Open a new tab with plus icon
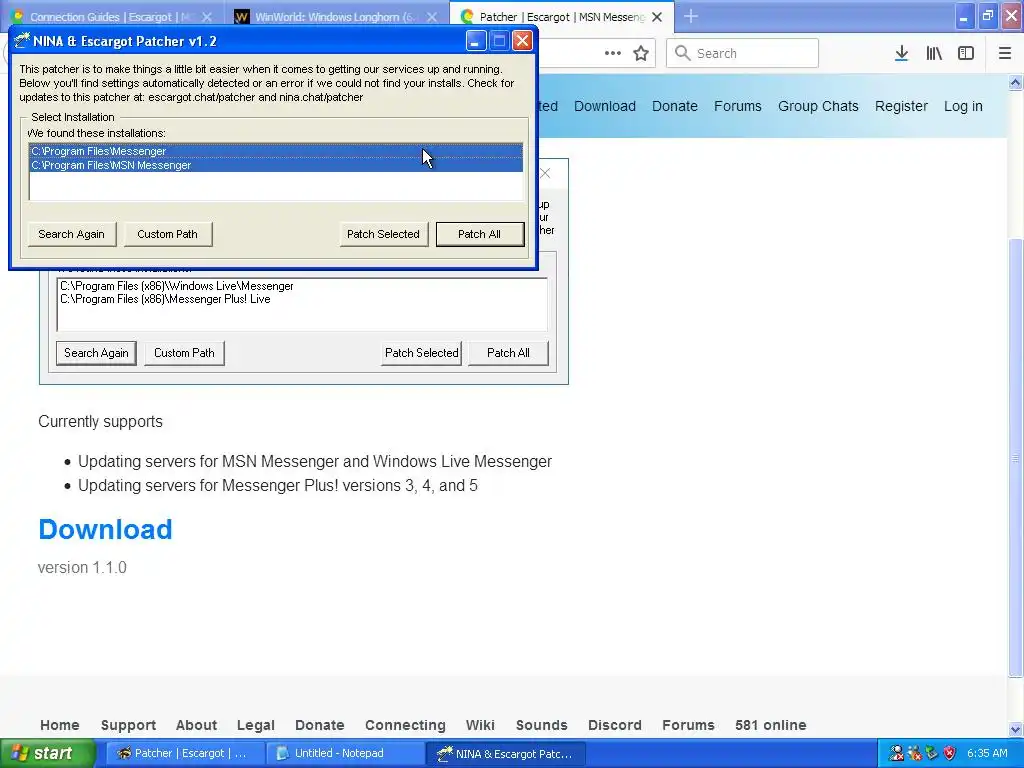 [691, 16]
